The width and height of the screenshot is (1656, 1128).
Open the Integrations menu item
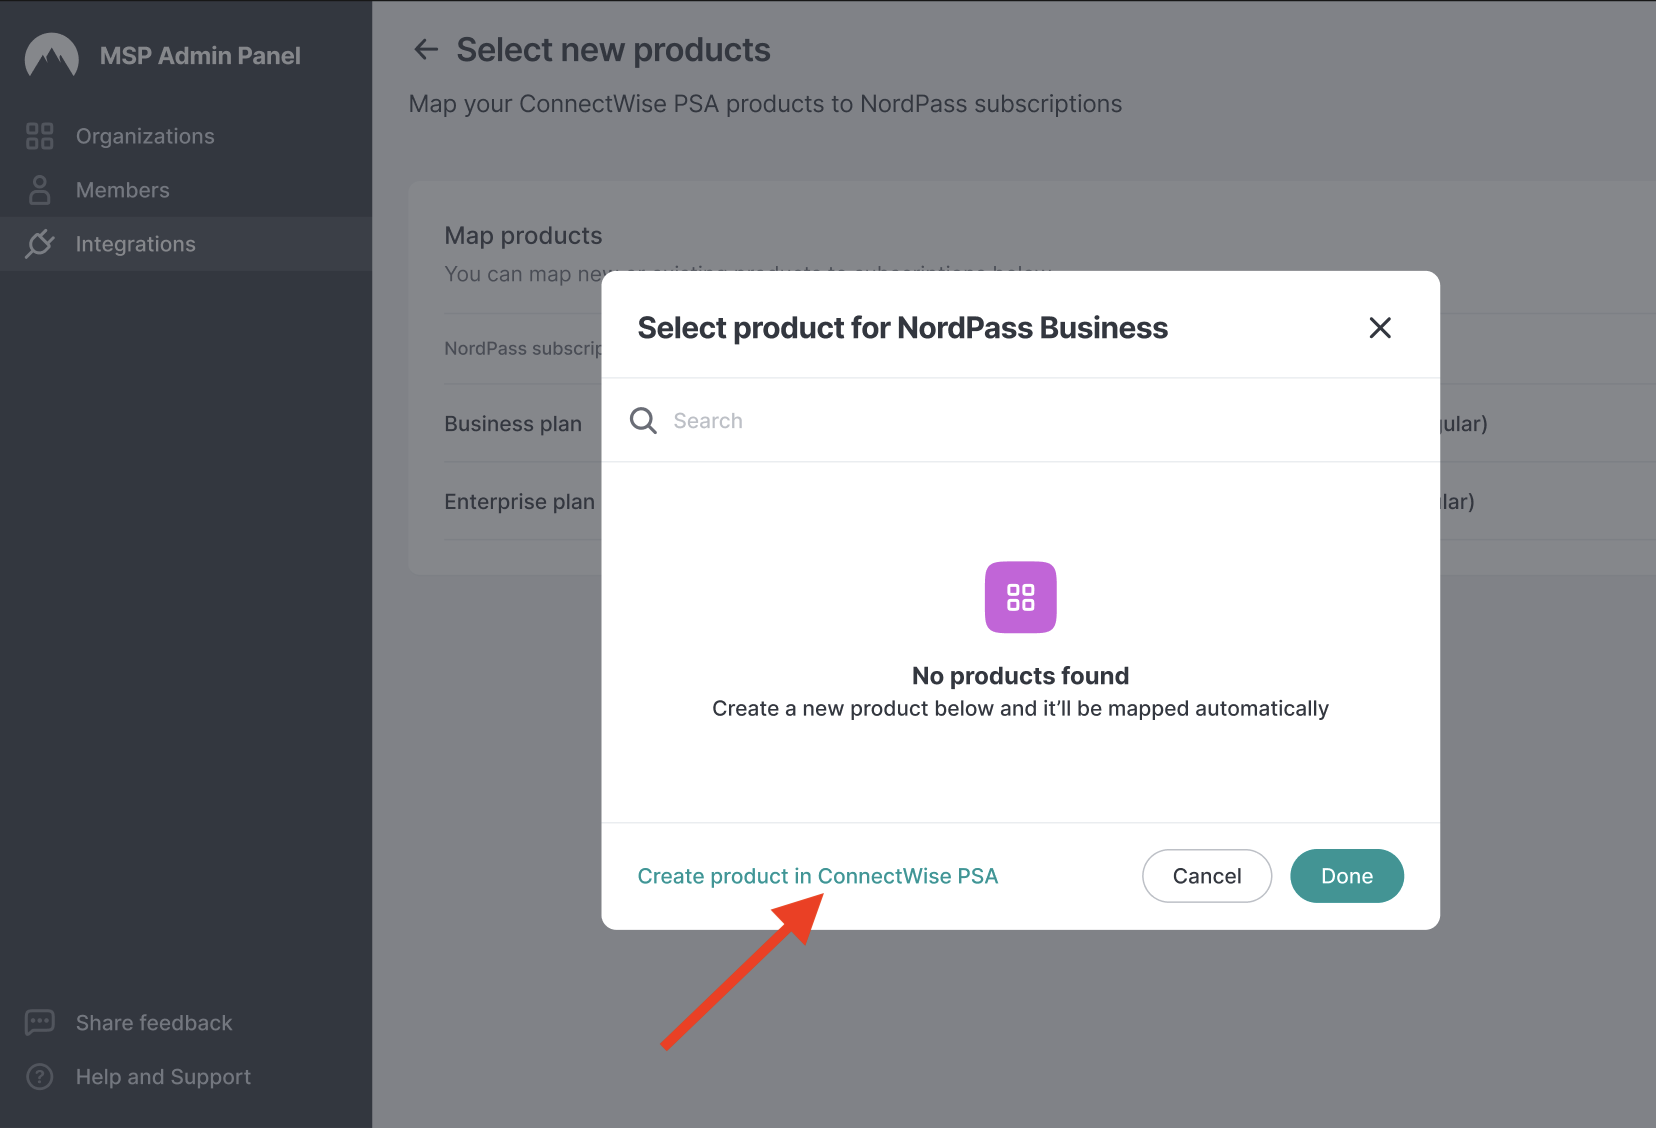(x=186, y=244)
